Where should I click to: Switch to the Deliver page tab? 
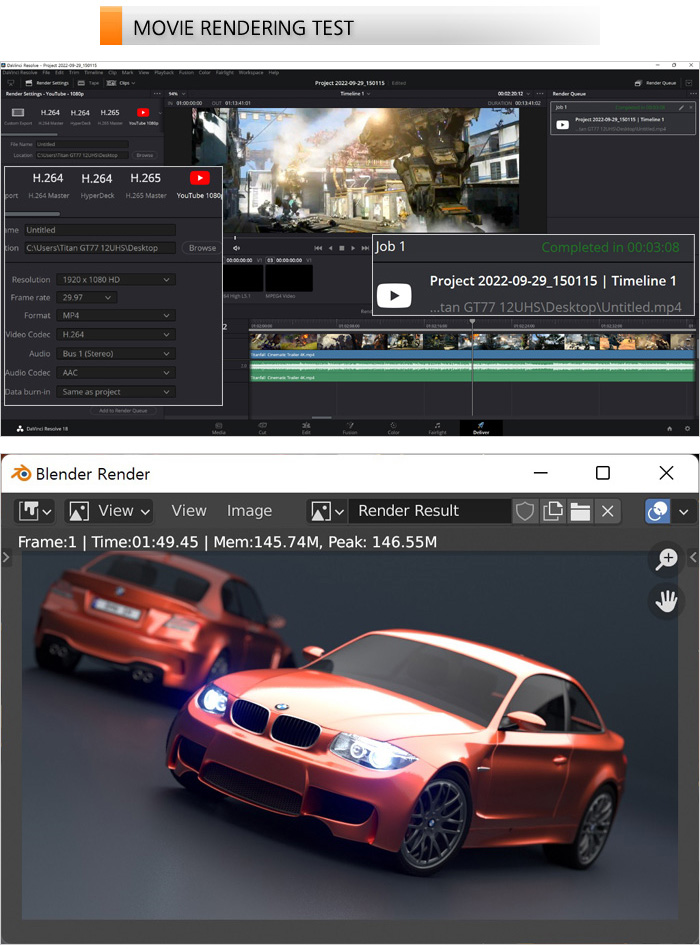pyautogui.click(x=481, y=429)
